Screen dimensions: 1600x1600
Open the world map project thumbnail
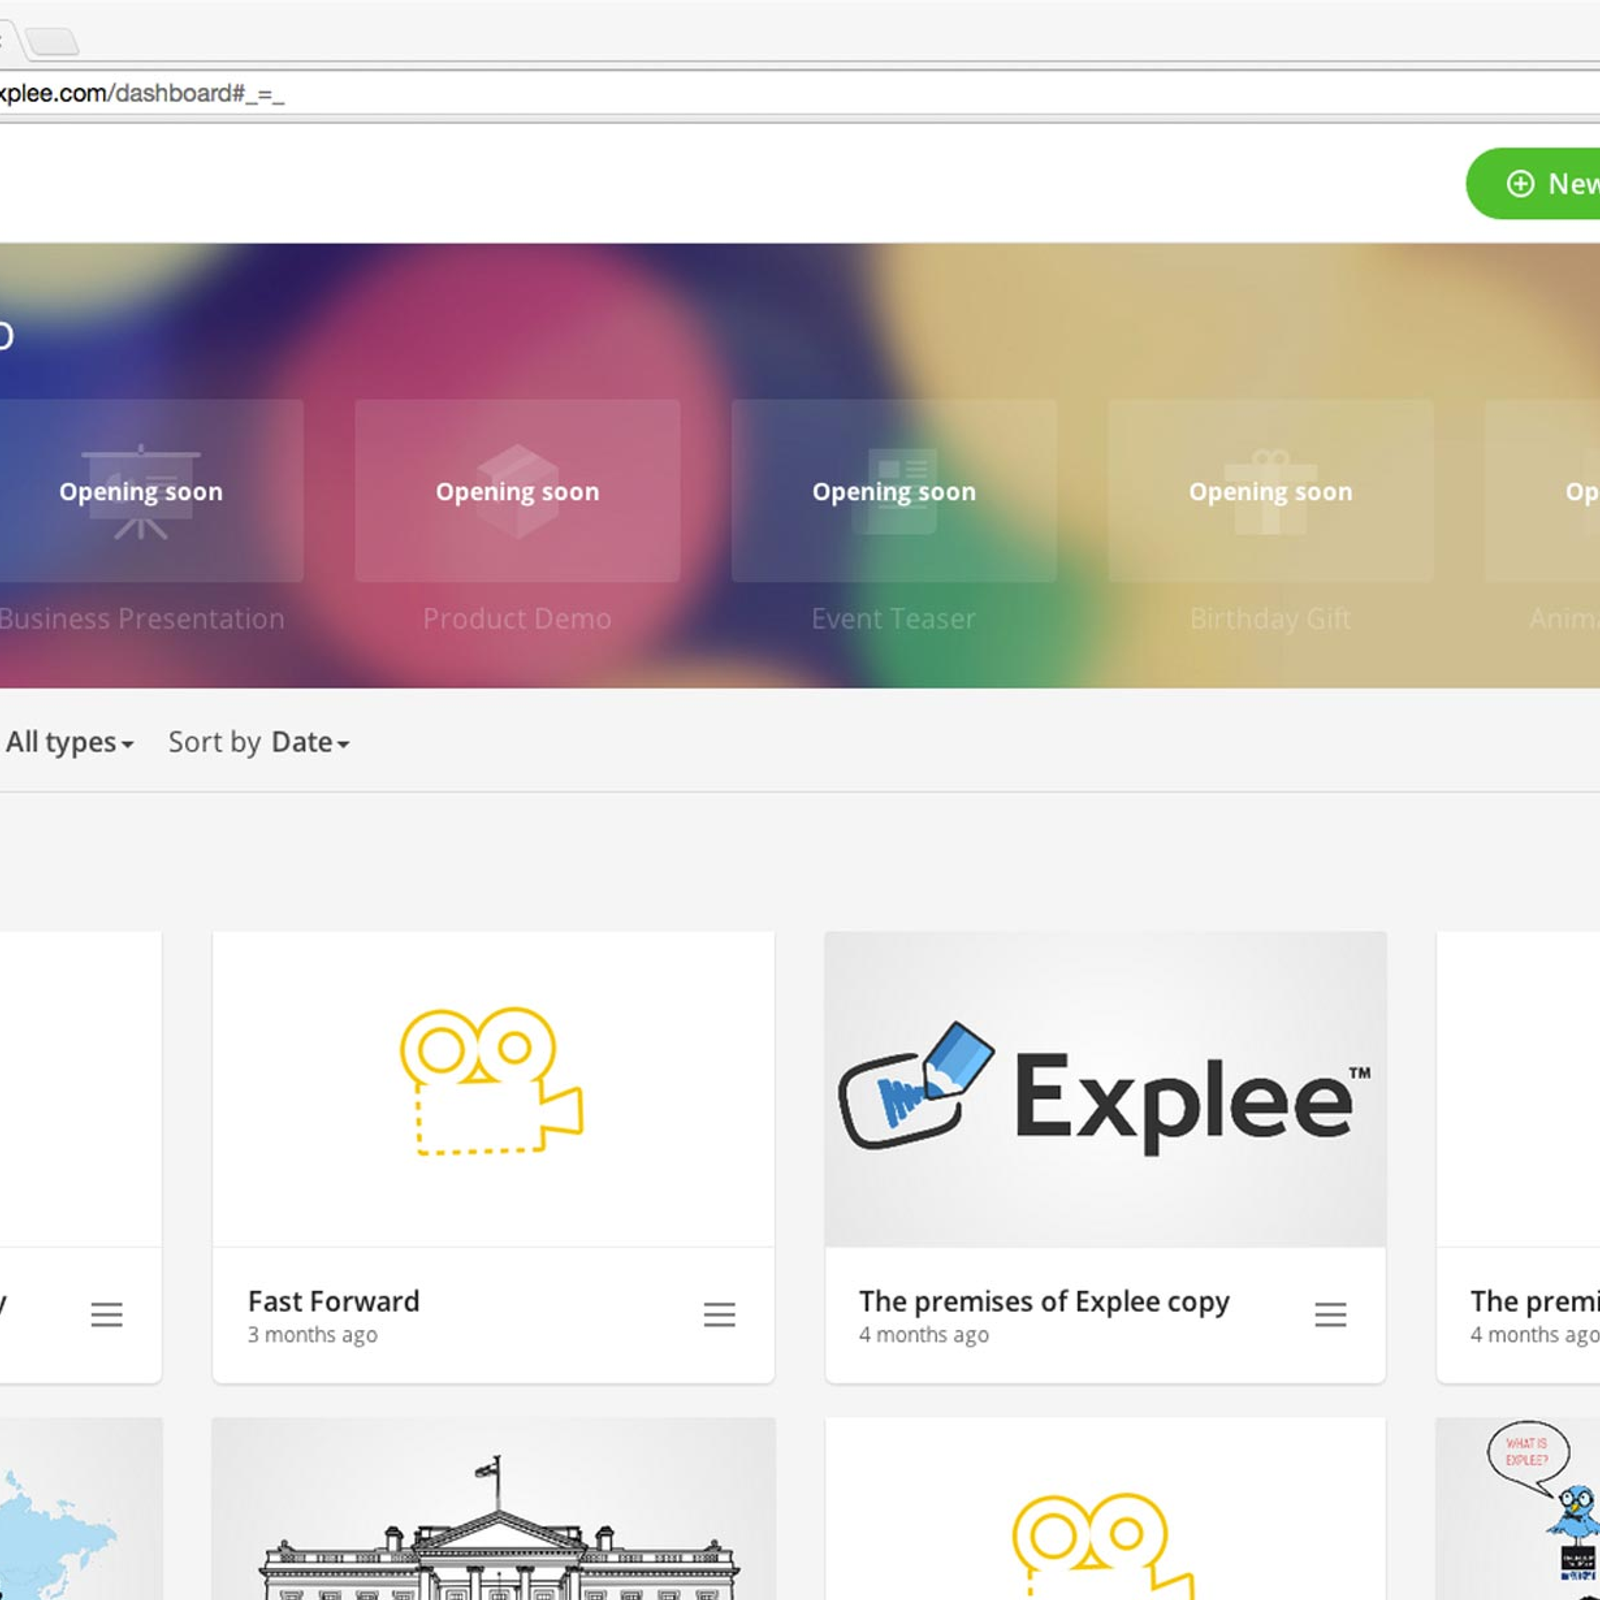pos(80,1508)
